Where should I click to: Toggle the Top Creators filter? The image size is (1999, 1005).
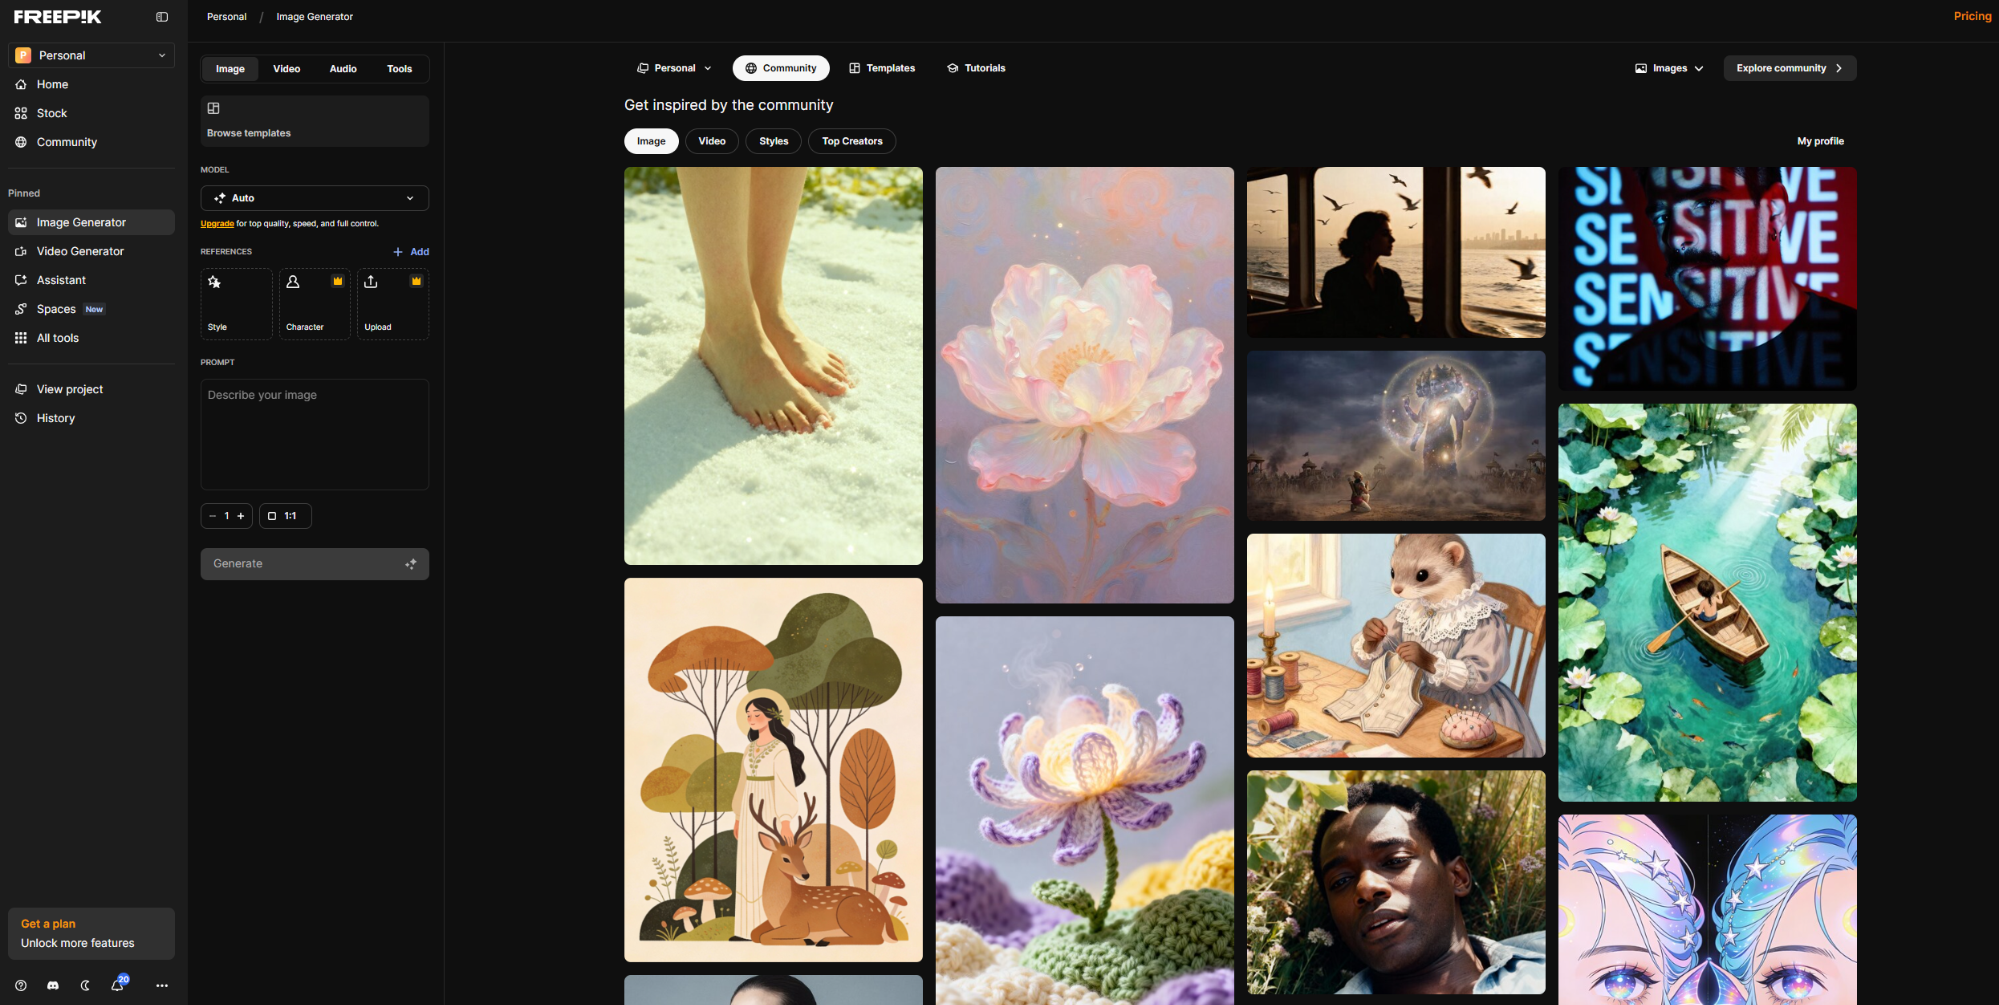851,141
